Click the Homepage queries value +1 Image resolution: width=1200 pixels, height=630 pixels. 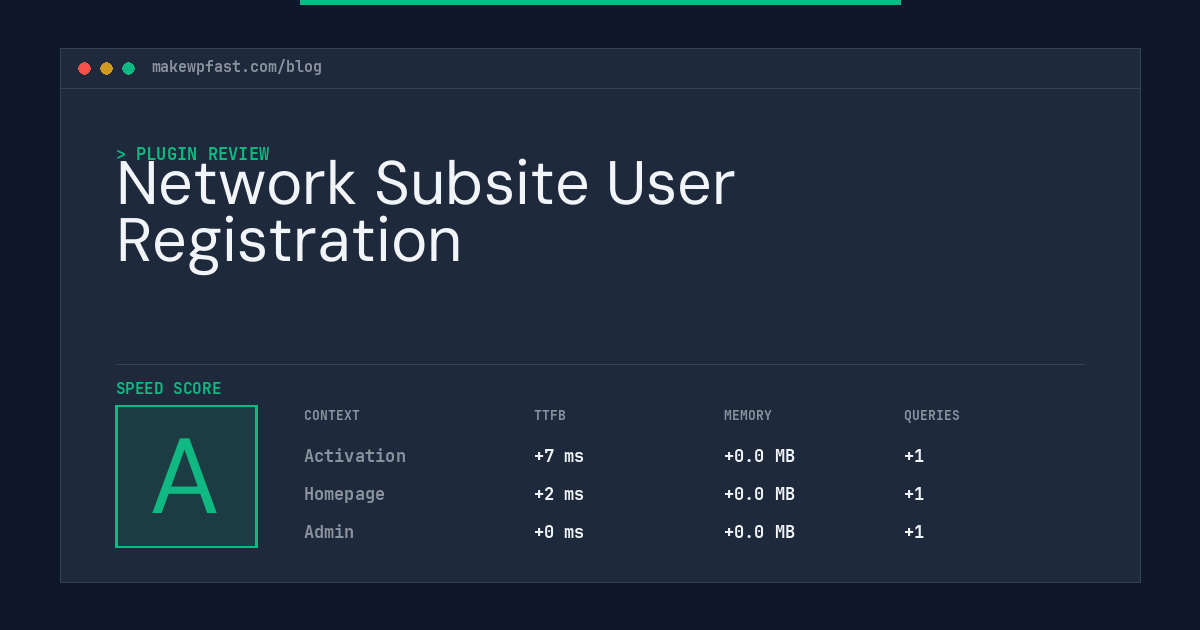(x=914, y=494)
